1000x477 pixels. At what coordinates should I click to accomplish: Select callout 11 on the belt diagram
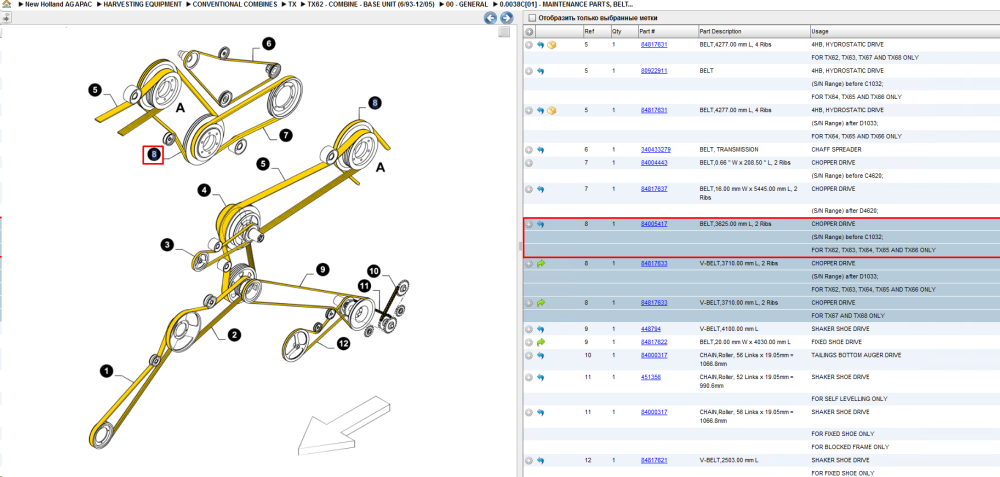(x=364, y=286)
